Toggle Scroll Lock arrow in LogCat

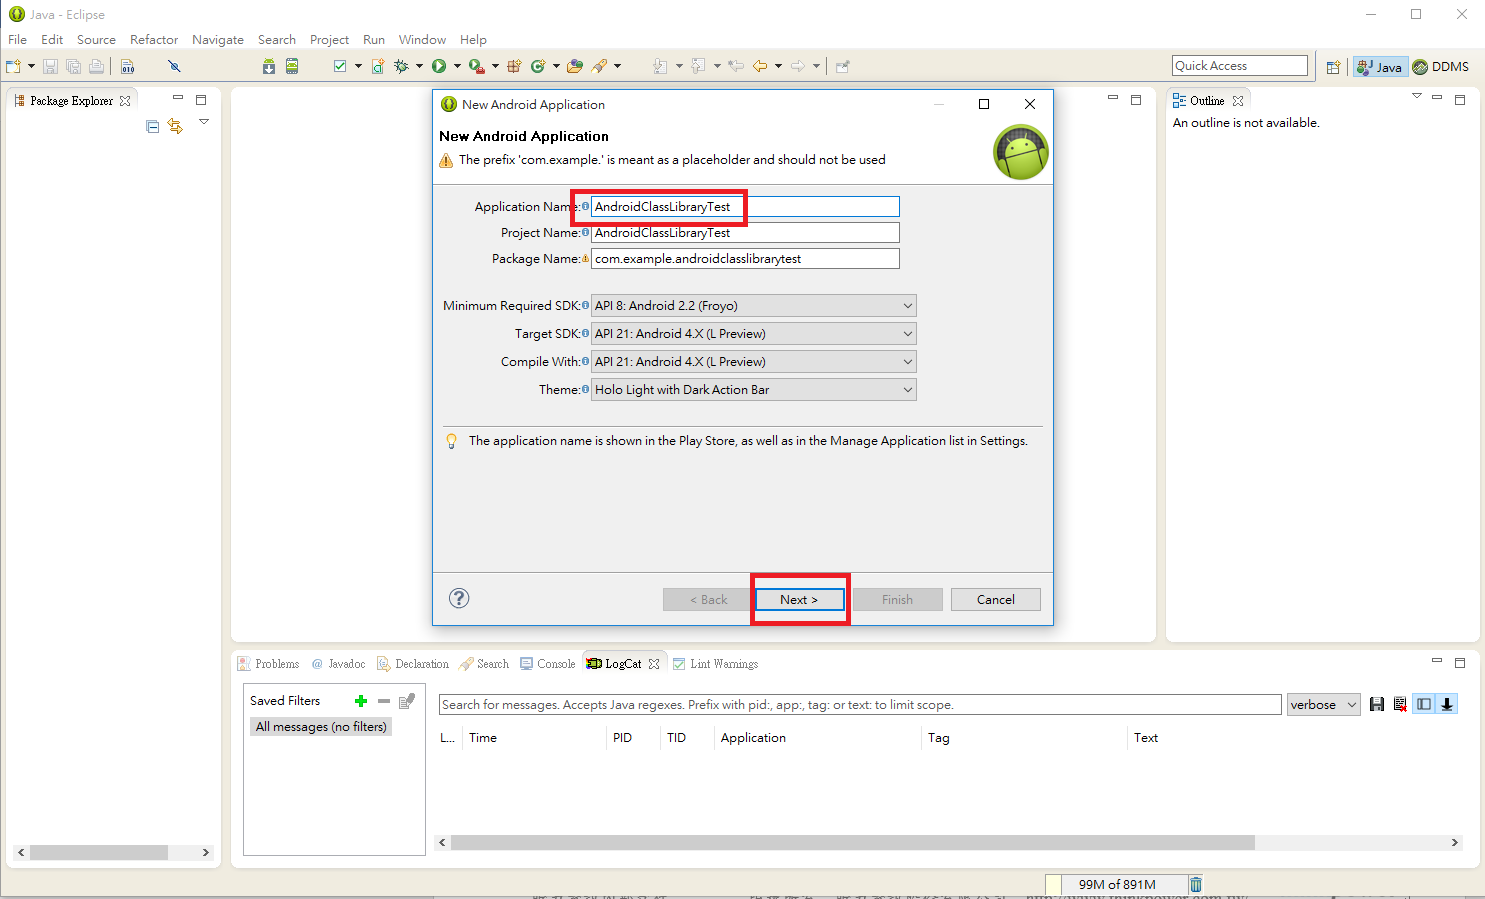coord(1446,704)
